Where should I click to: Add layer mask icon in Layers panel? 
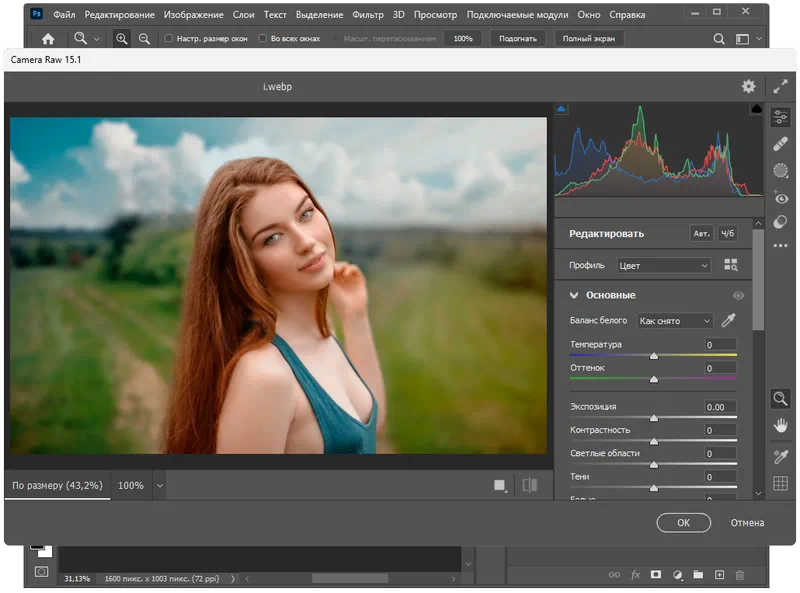(x=656, y=575)
